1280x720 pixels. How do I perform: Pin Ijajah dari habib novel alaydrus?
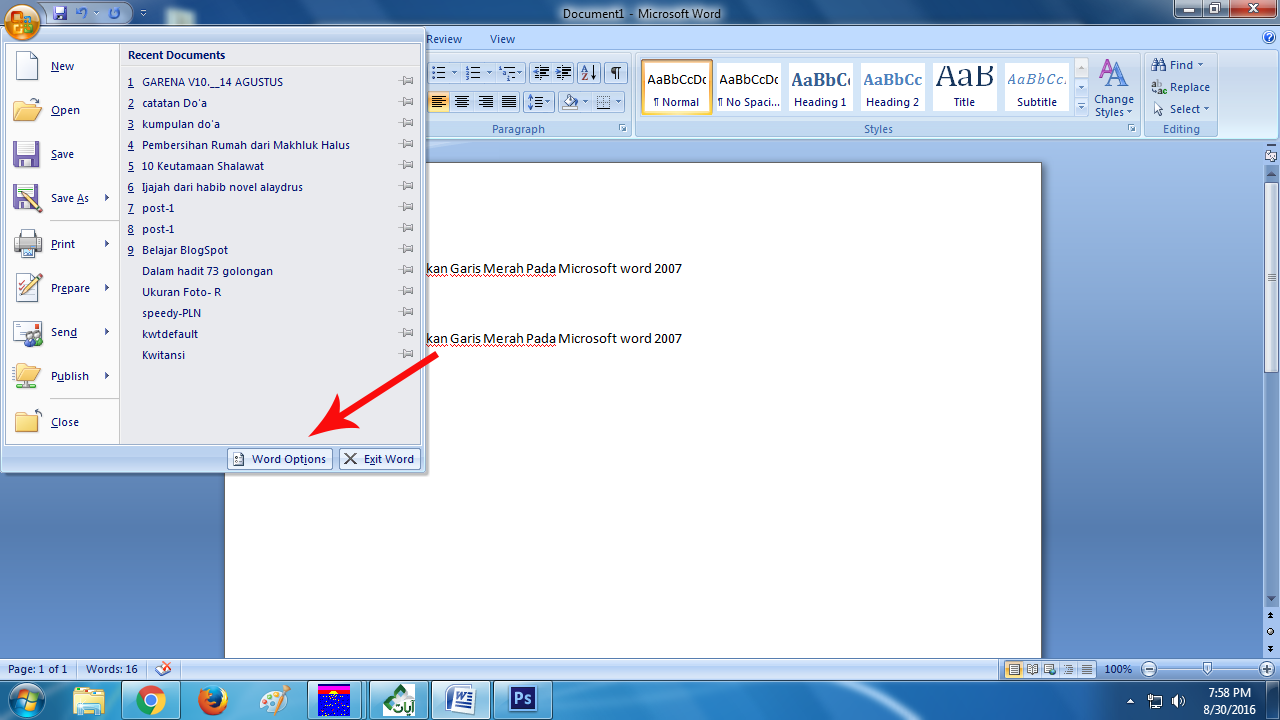407,187
